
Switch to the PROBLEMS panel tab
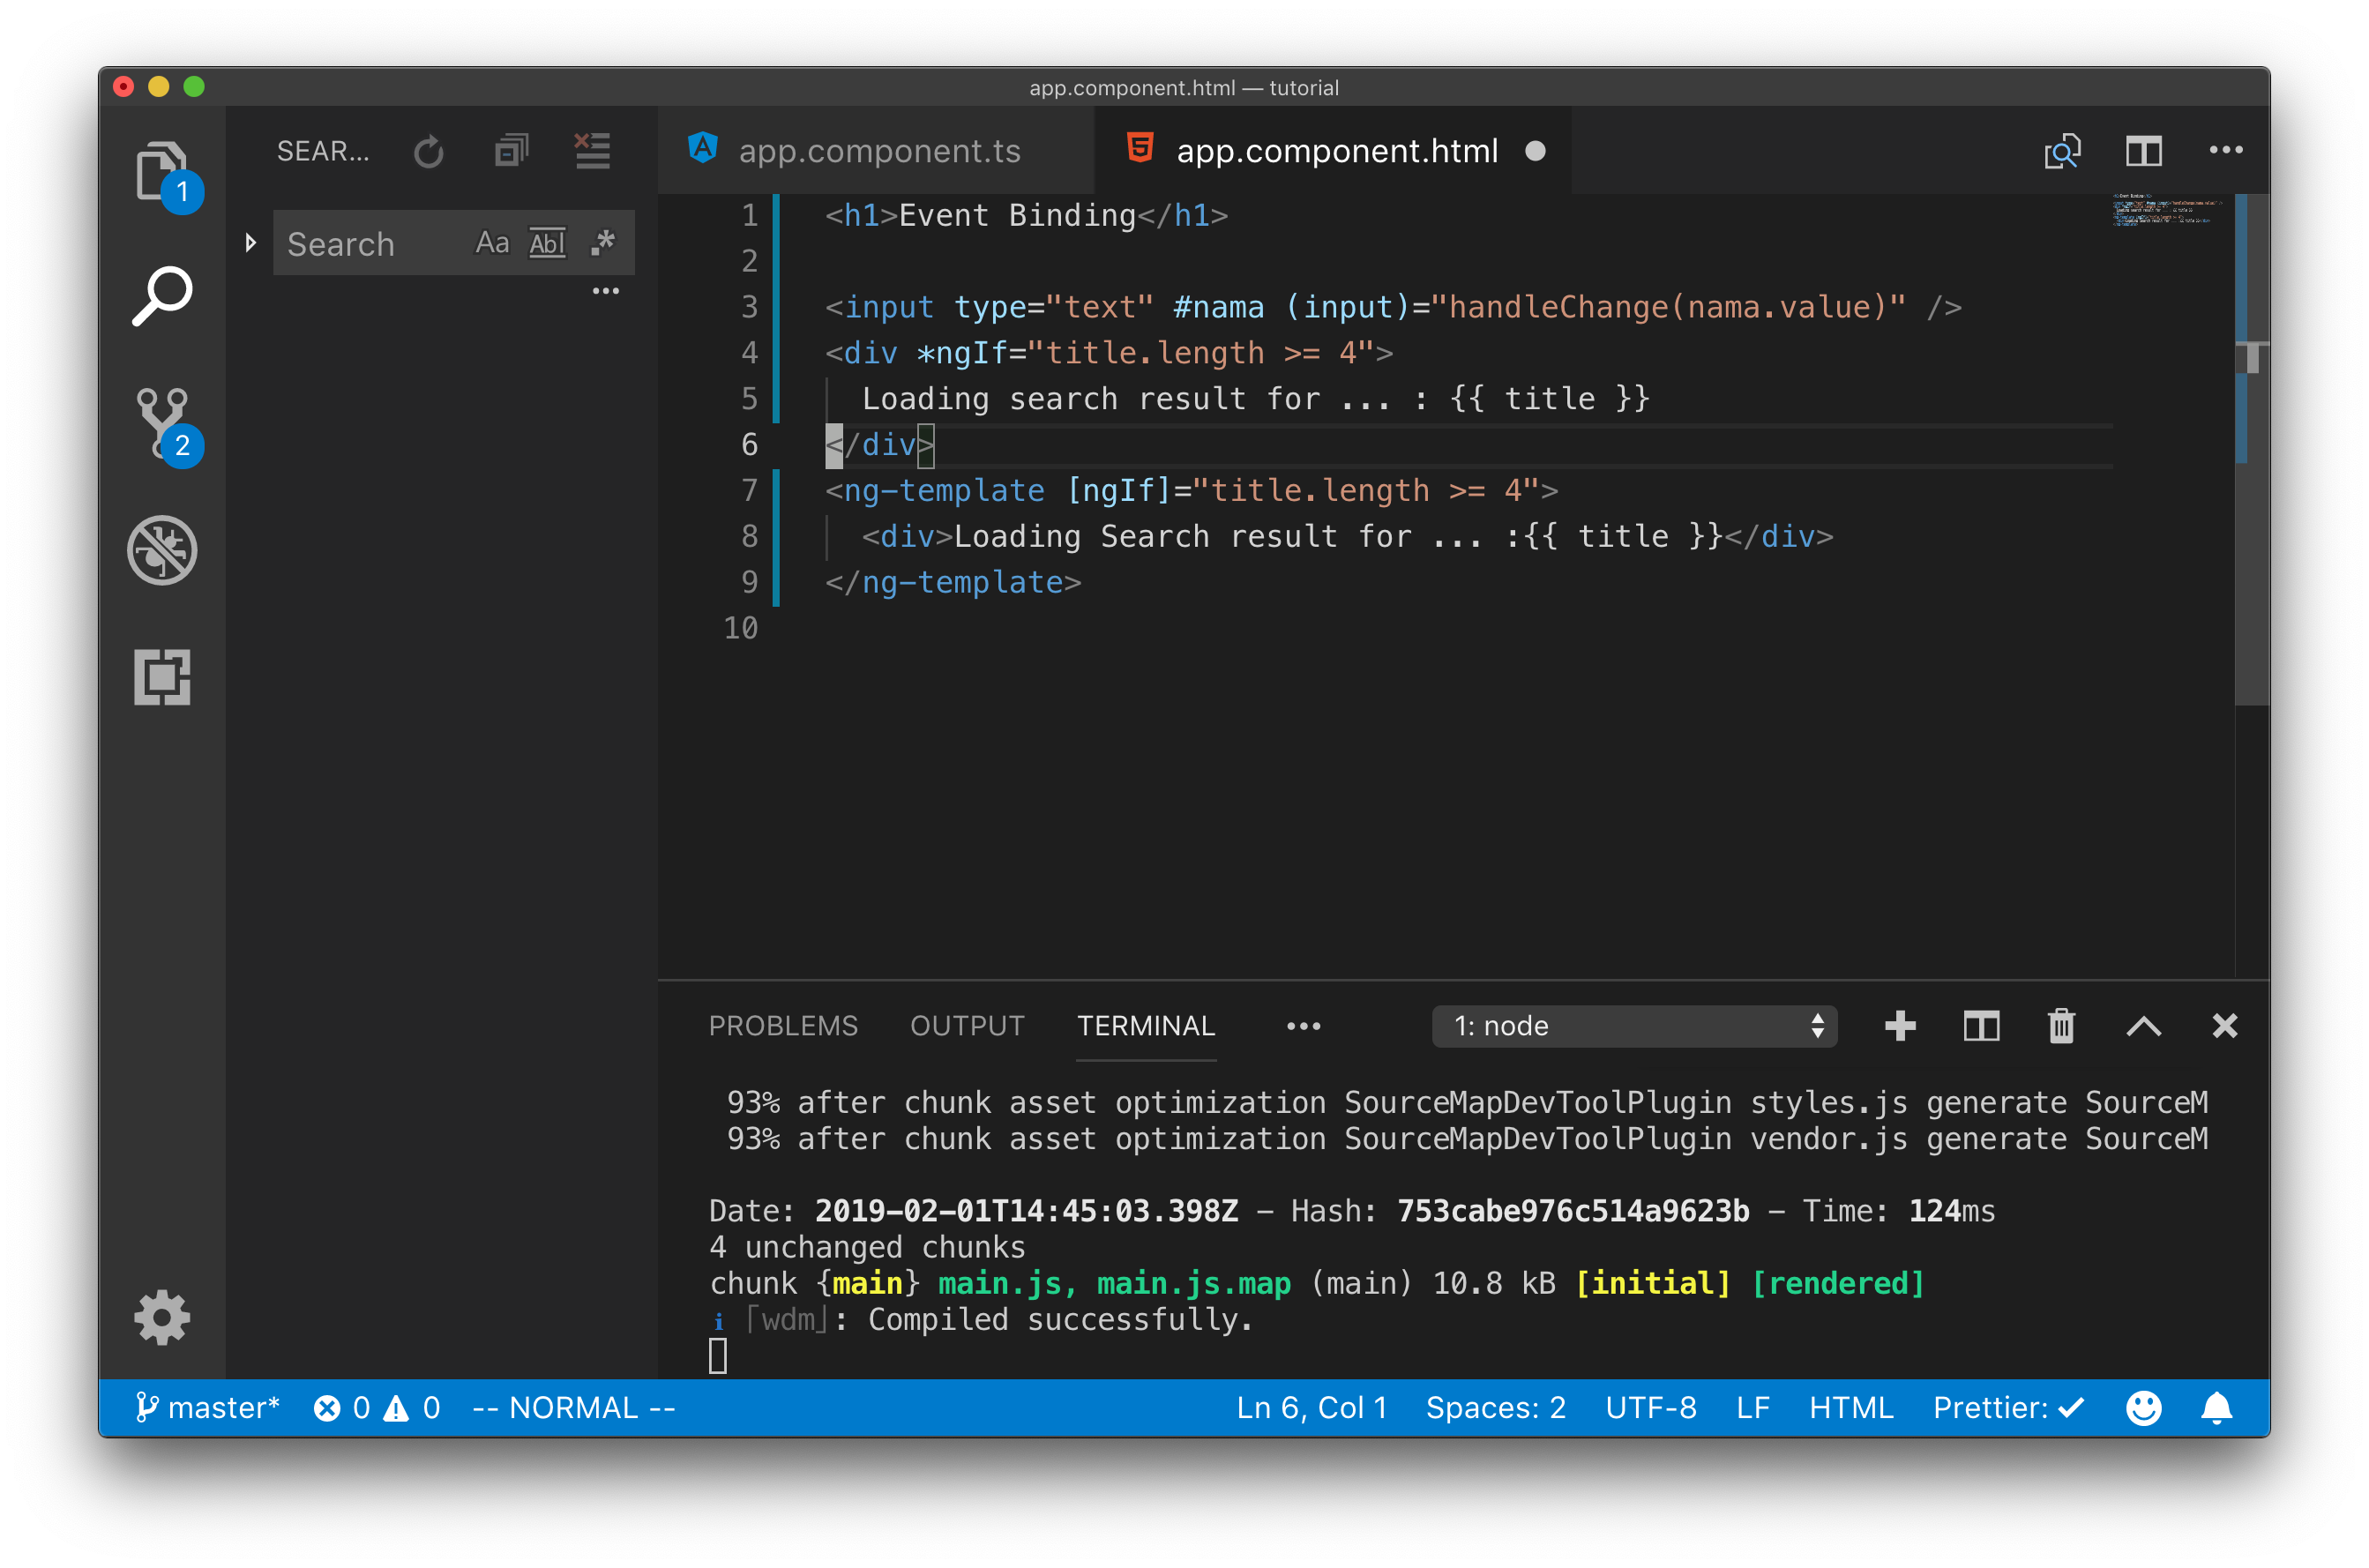tap(783, 1025)
